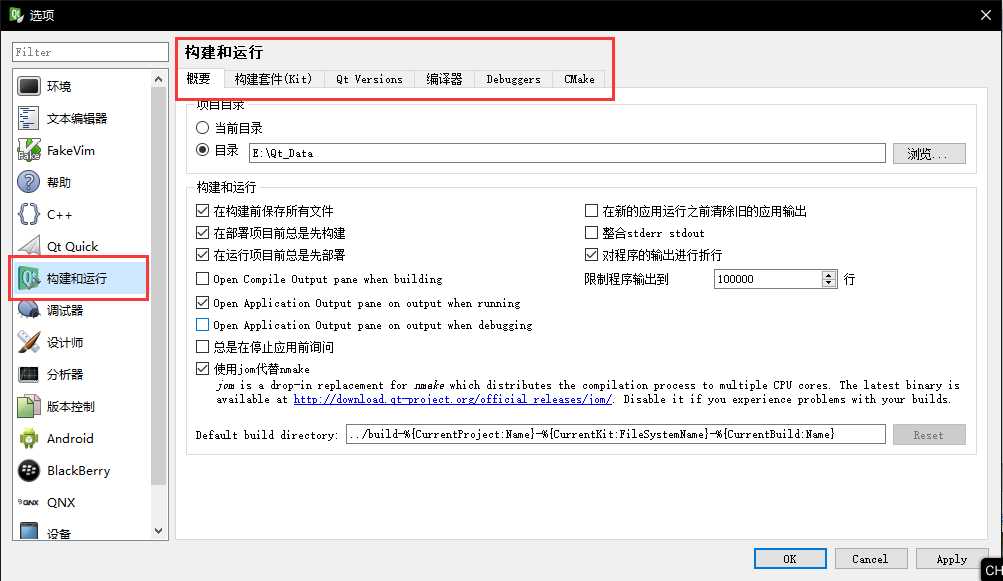This screenshot has width=1003, height=581.
Task: Click the project directory path field
Action: tap(567, 153)
